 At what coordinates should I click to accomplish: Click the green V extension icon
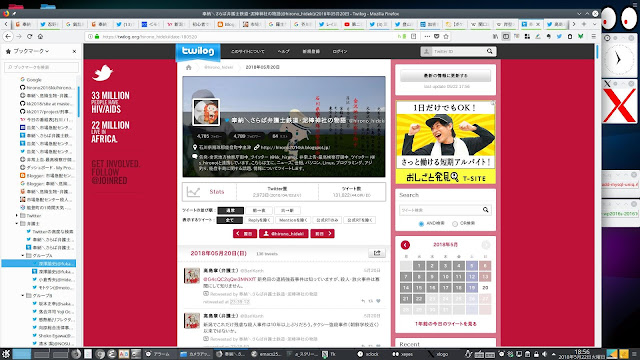[580, 36]
